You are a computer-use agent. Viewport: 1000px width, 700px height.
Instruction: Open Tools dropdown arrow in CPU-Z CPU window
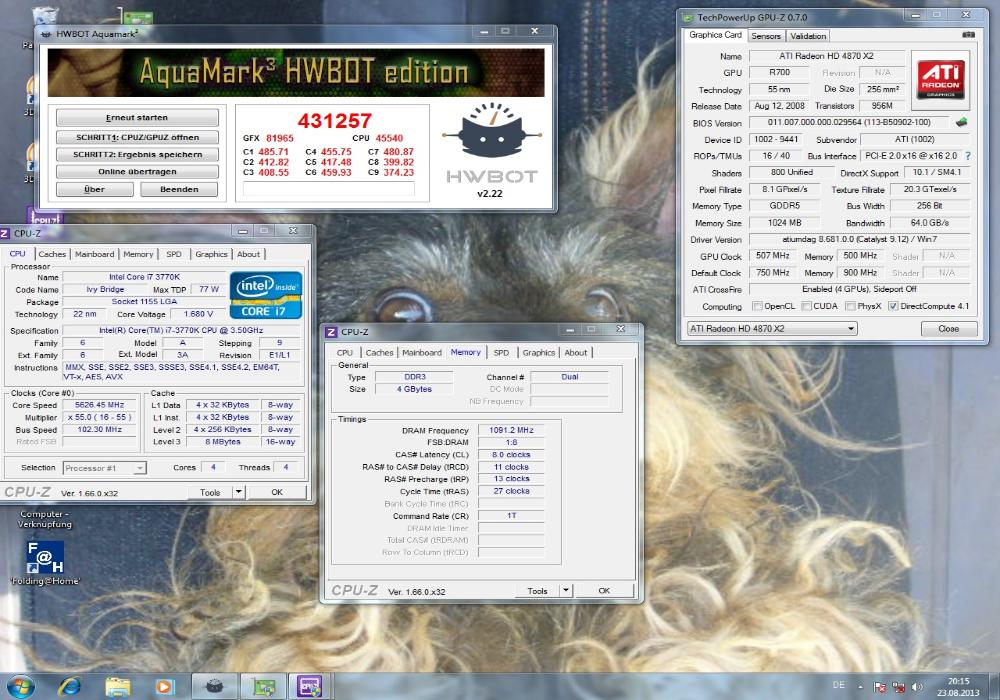238,492
